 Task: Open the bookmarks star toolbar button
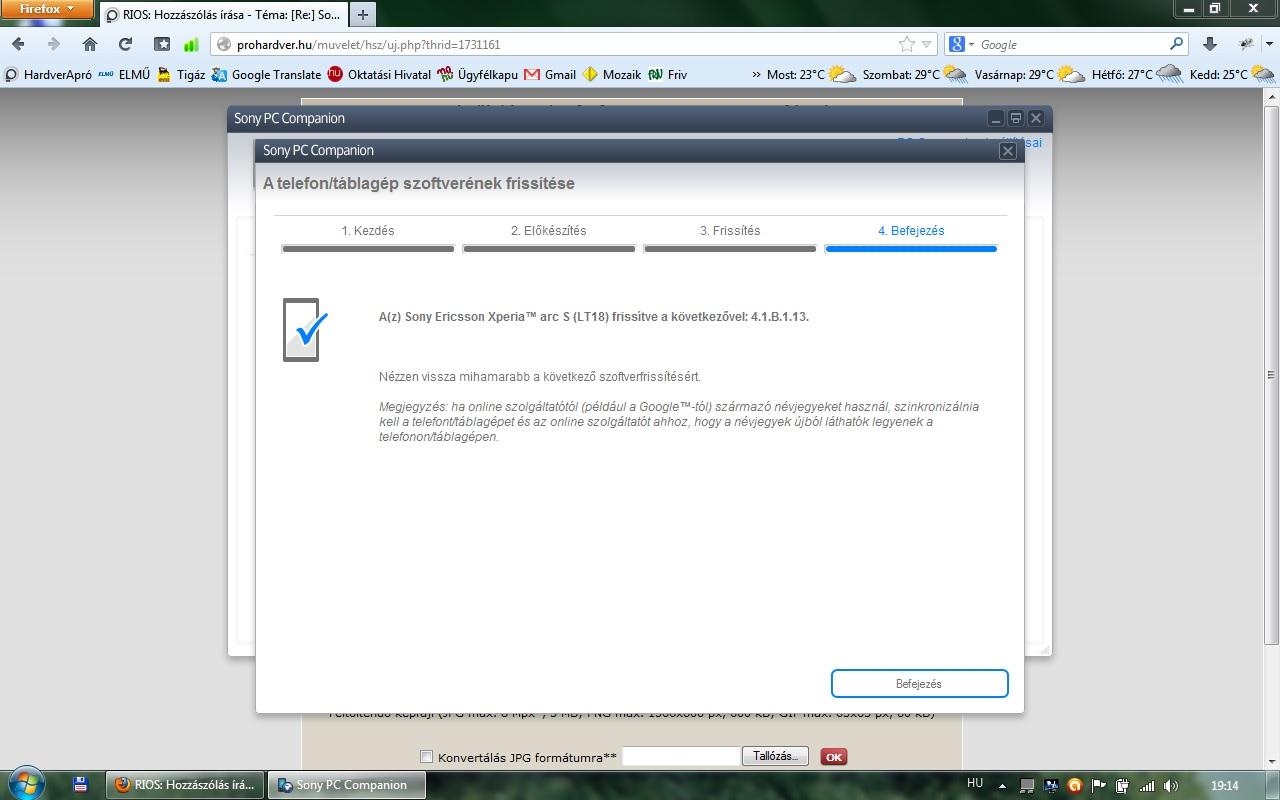(162, 44)
